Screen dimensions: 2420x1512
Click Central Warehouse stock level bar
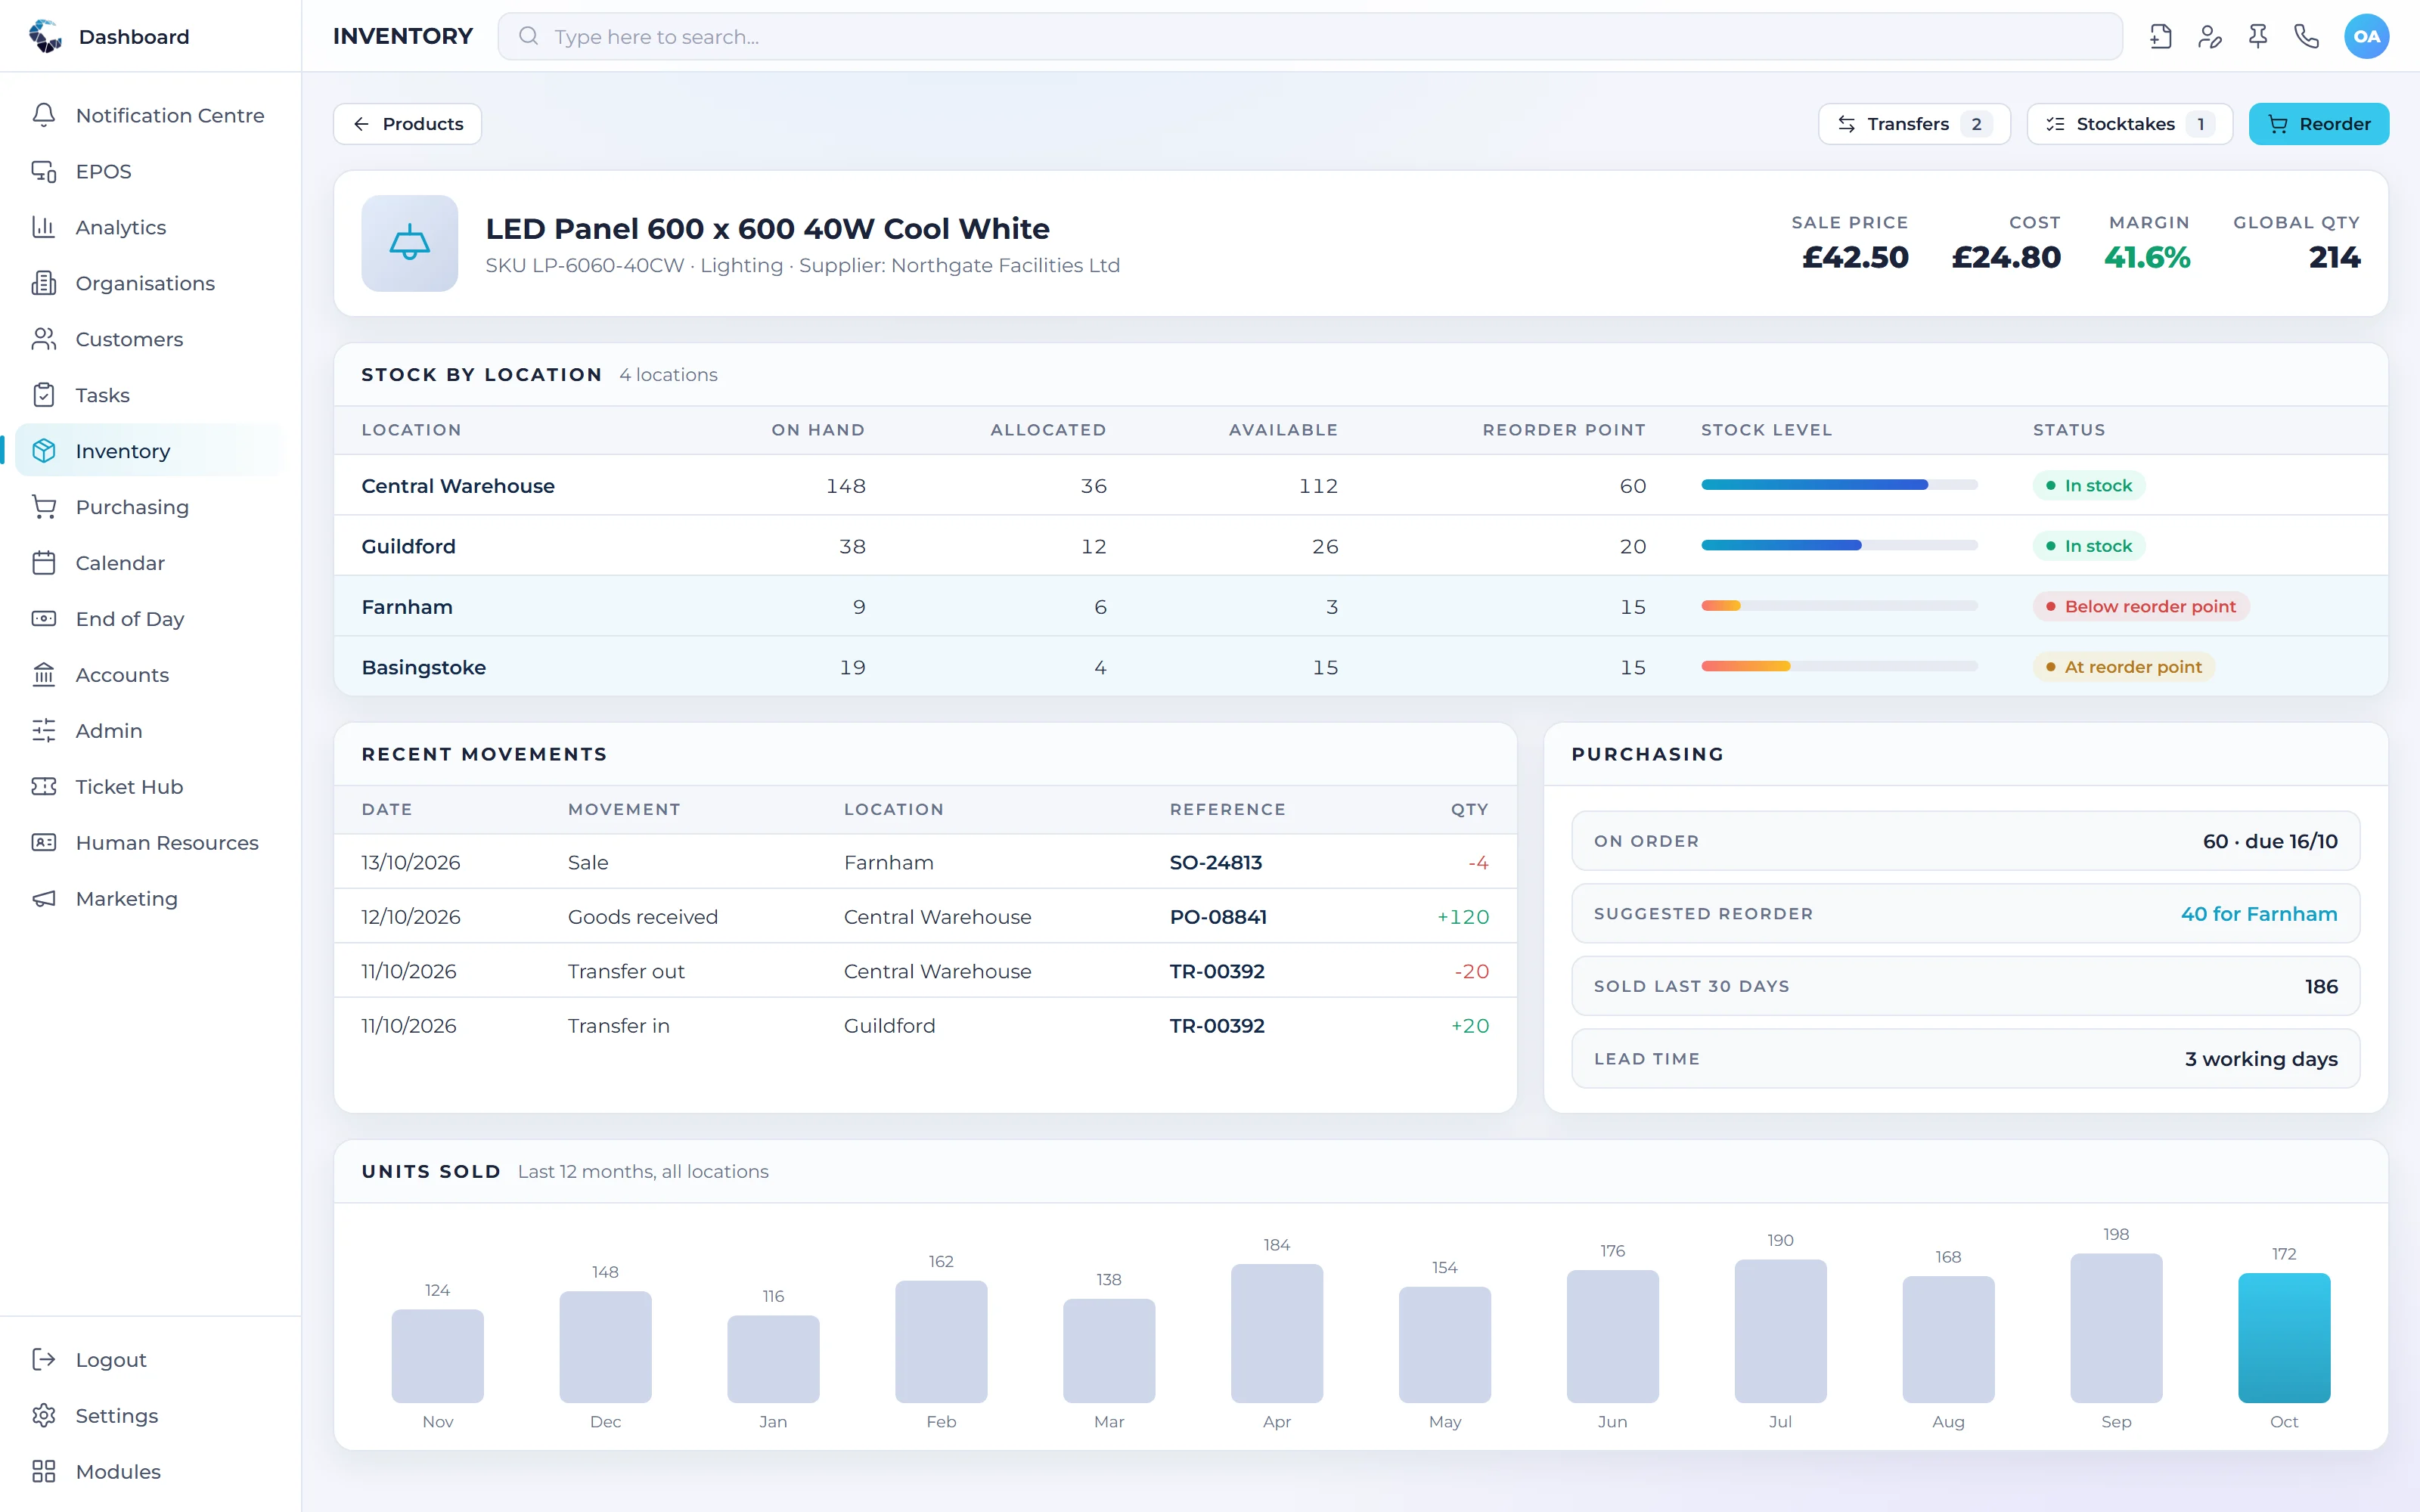coord(1839,485)
